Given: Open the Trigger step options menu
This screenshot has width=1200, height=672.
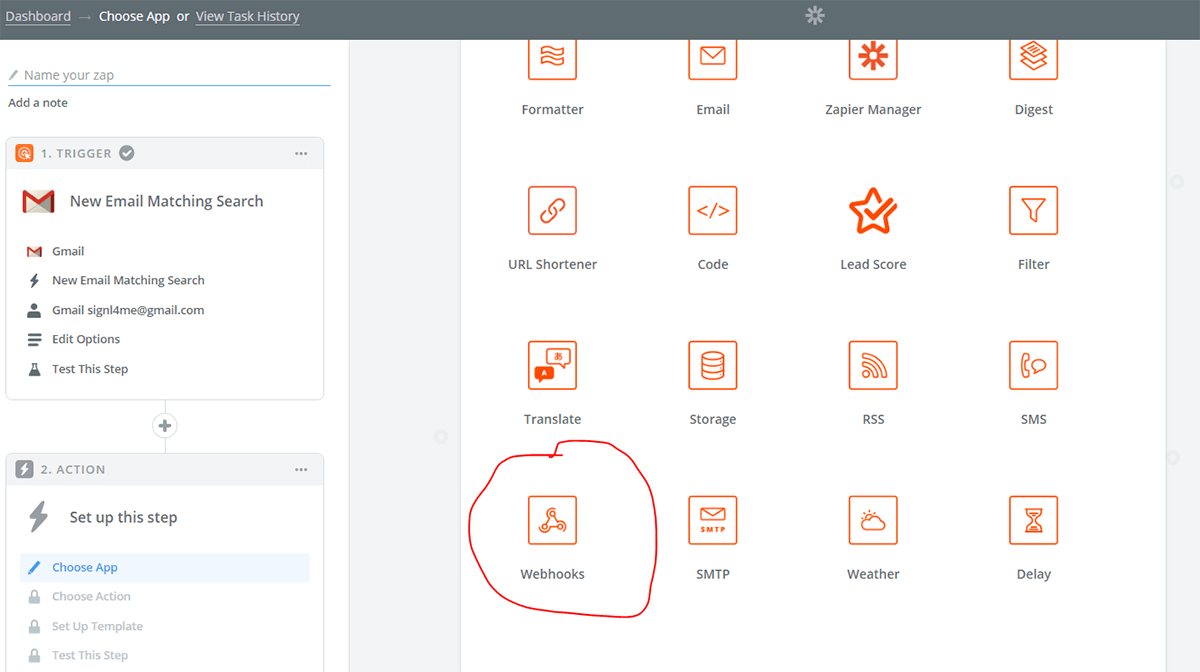Looking at the screenshot, I should coord(301,153).
